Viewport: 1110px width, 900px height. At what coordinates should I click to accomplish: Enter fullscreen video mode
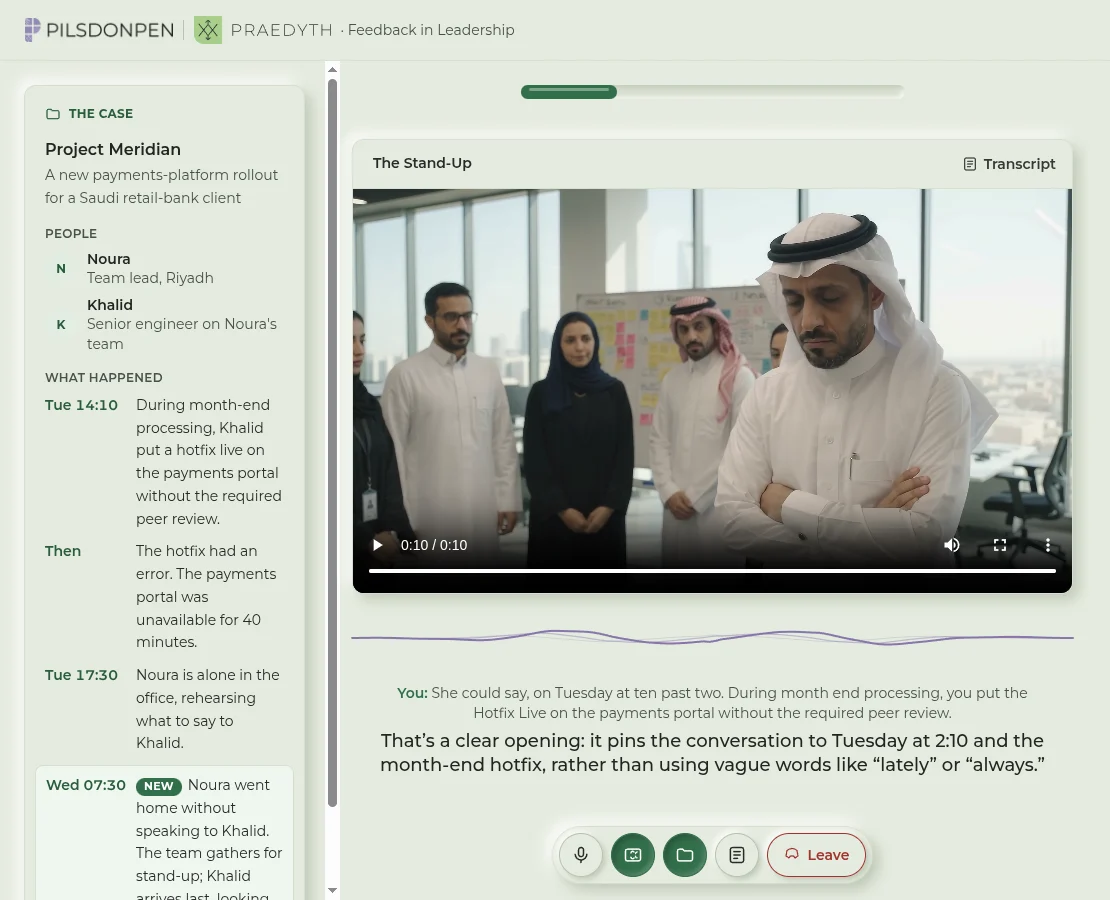[x=1000, y=545]
